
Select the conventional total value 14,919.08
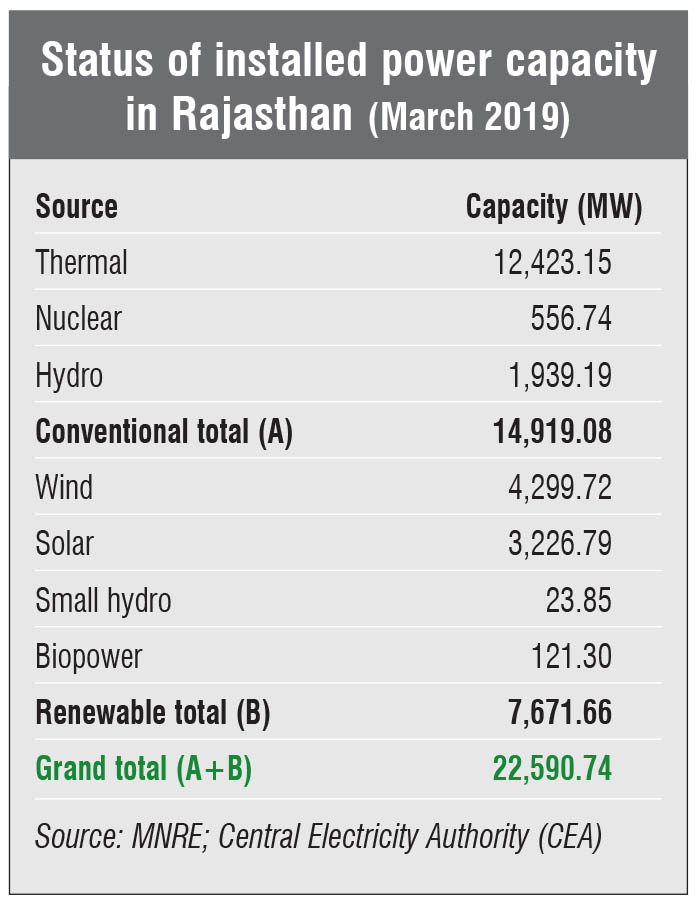click(x=552, y=432)
